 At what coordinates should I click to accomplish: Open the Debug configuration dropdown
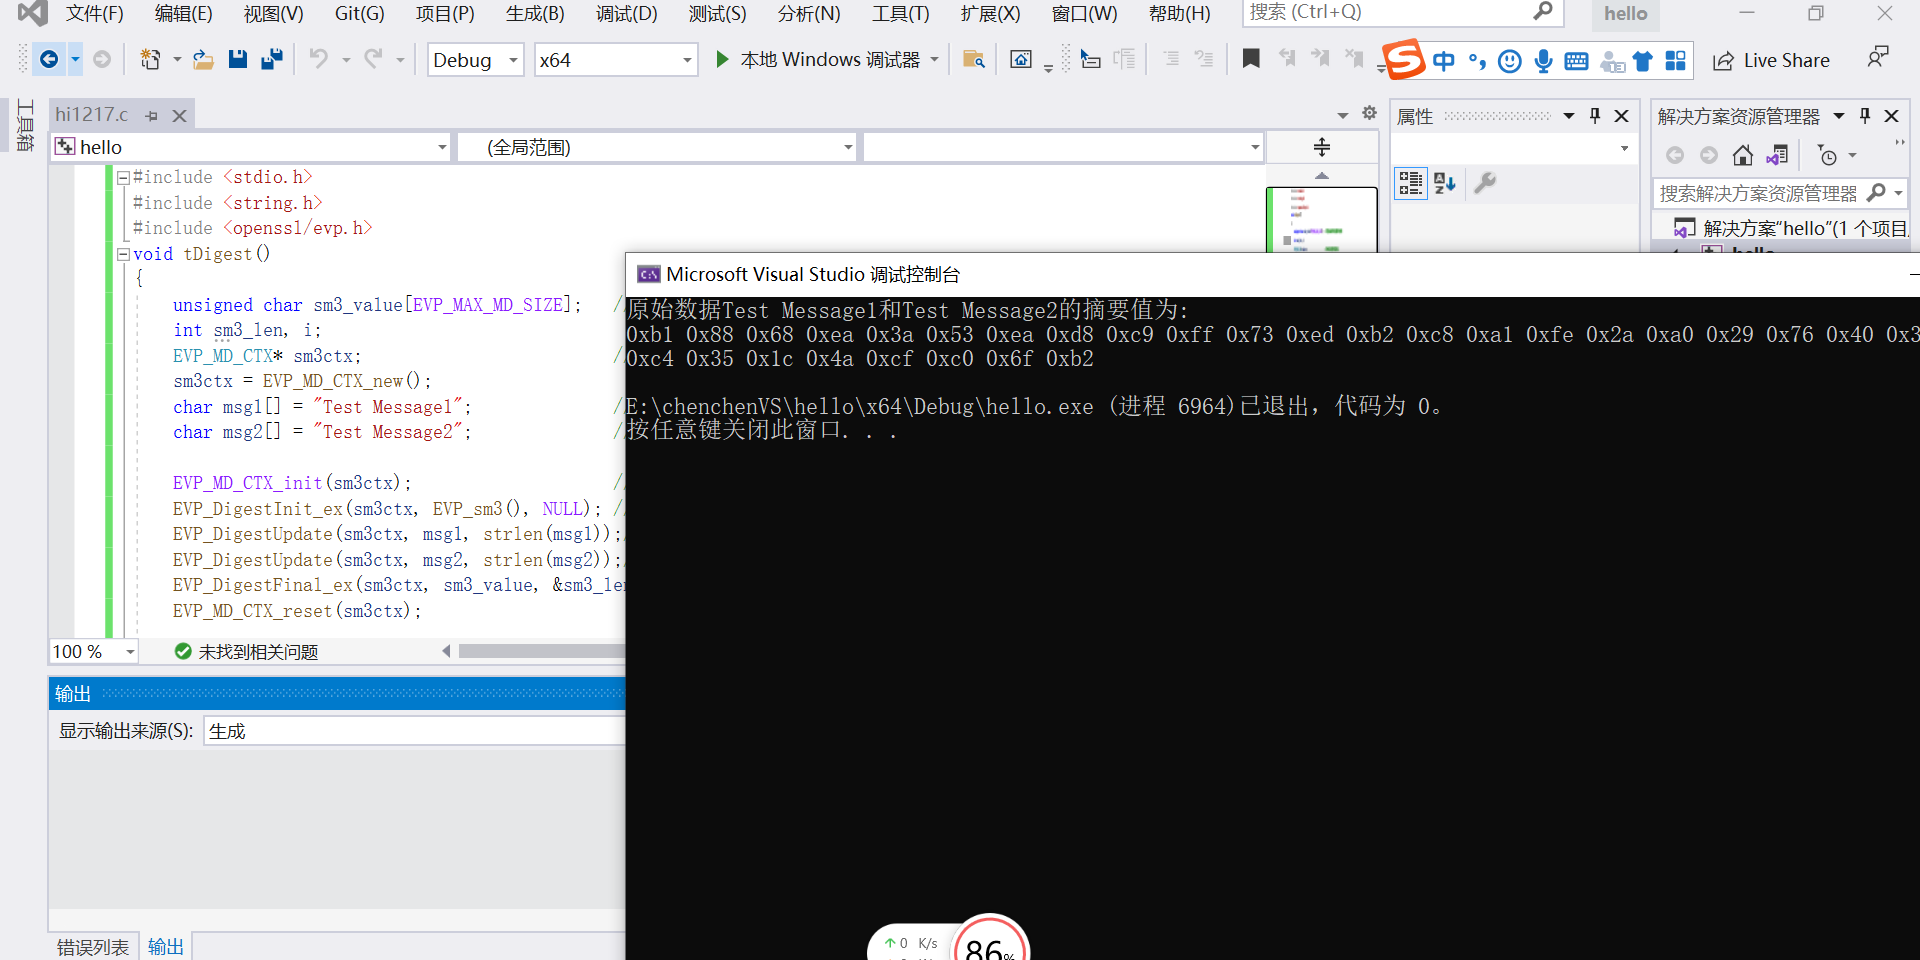coord(475,60)
